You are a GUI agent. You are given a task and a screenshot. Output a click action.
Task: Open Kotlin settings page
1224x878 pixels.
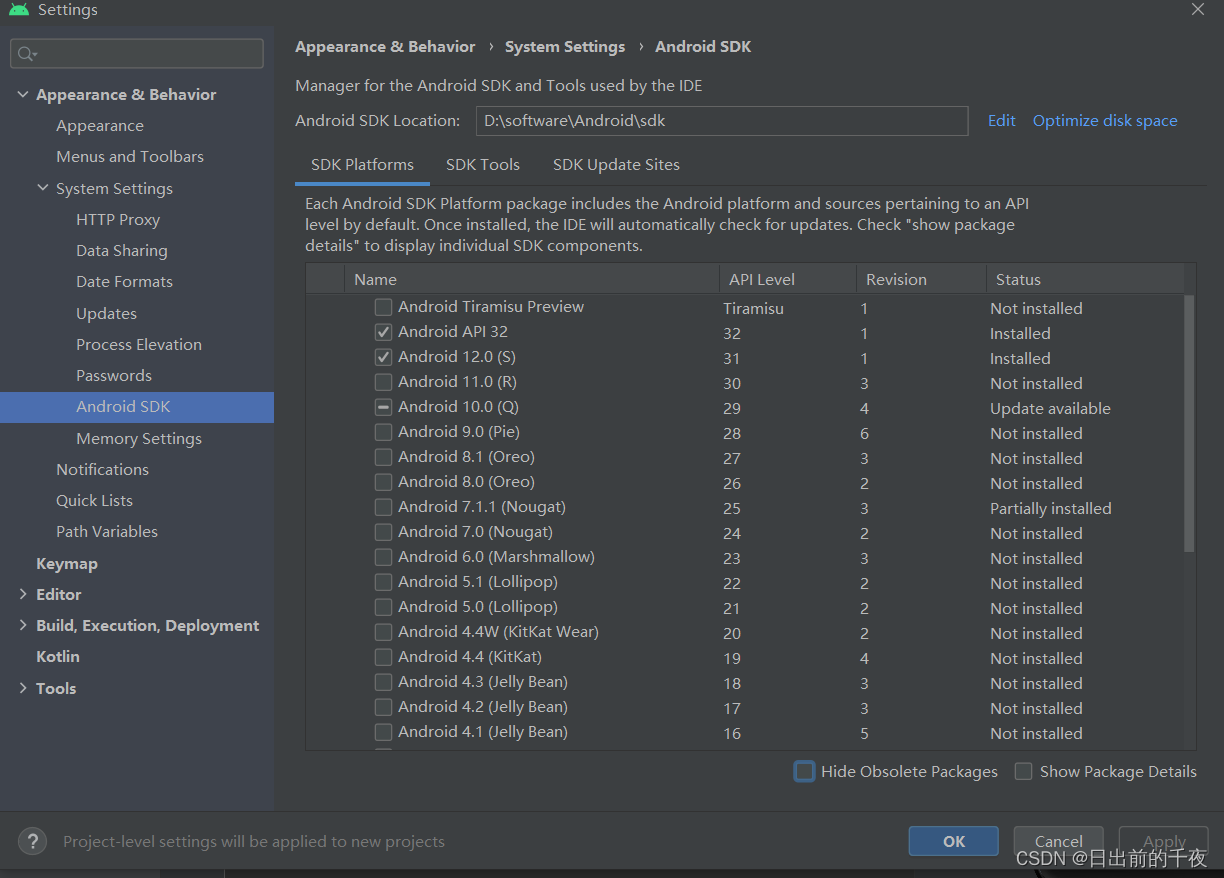58,656
